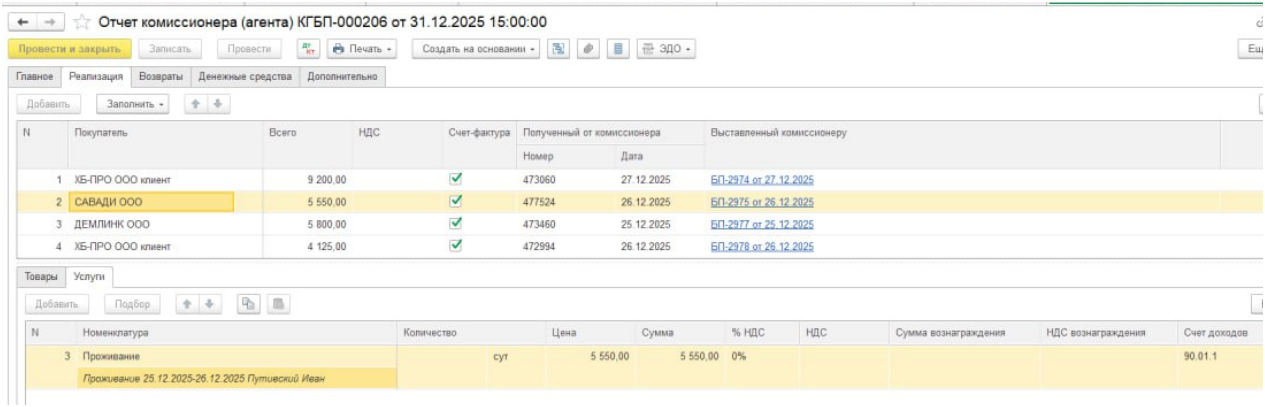Image resolution: width=1265 pixels, height=407 pixels.
Task: Switch to the Денежные средства tab
Action: coord(244,76)
